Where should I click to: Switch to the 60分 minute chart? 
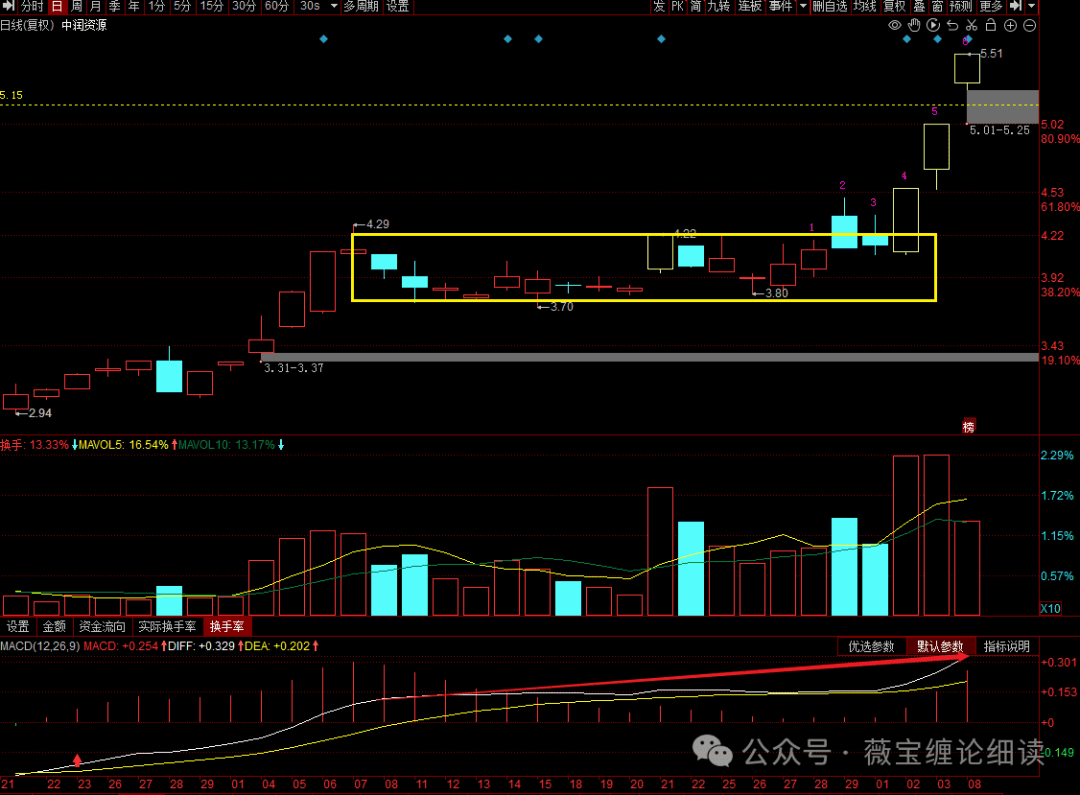tap(276, 6)
